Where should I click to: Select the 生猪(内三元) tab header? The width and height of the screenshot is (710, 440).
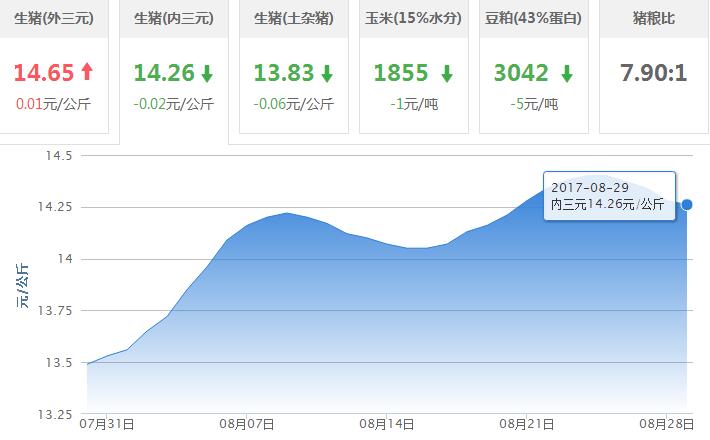tap(173, 19)
